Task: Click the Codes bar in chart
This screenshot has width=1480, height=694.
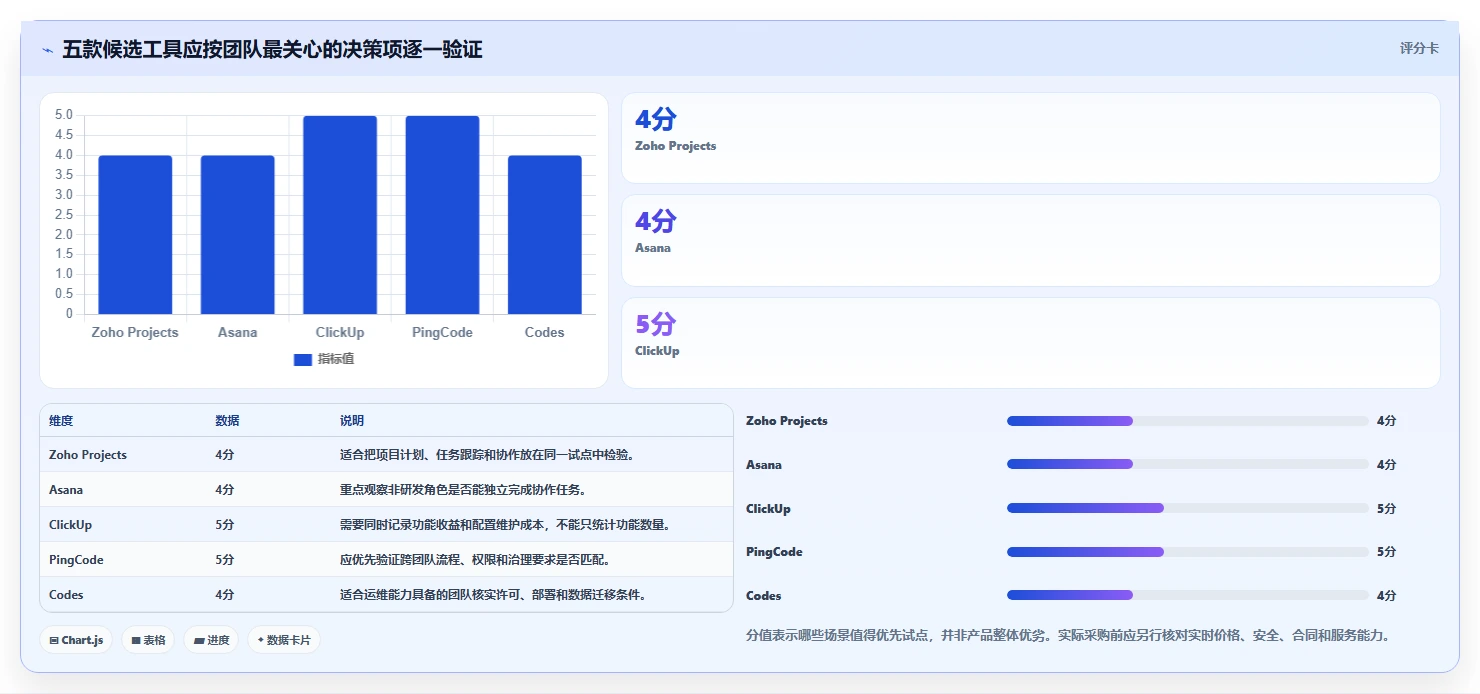Action: (x=544, y=235)
